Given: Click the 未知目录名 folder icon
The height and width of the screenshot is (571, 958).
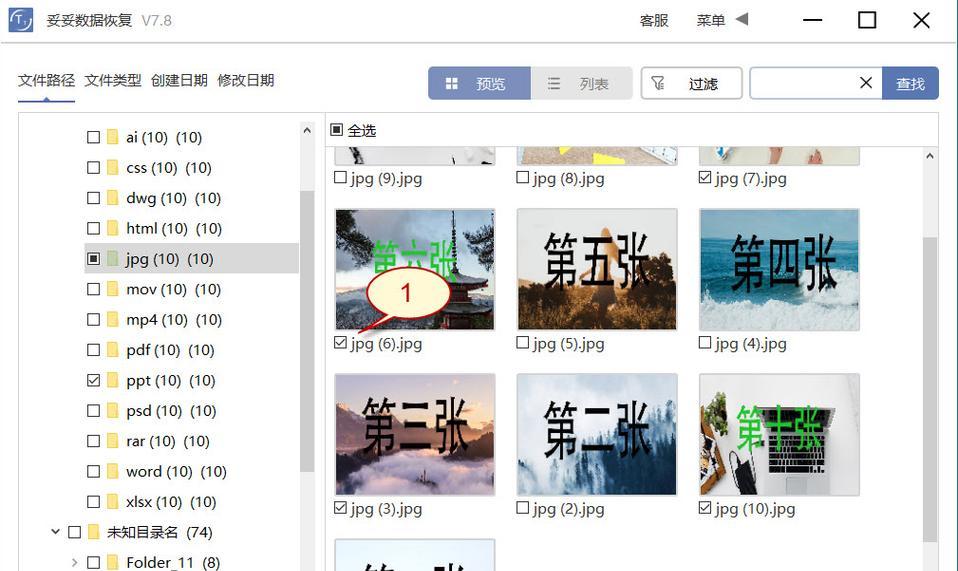Looking at the screenshot, I should 93,532.
